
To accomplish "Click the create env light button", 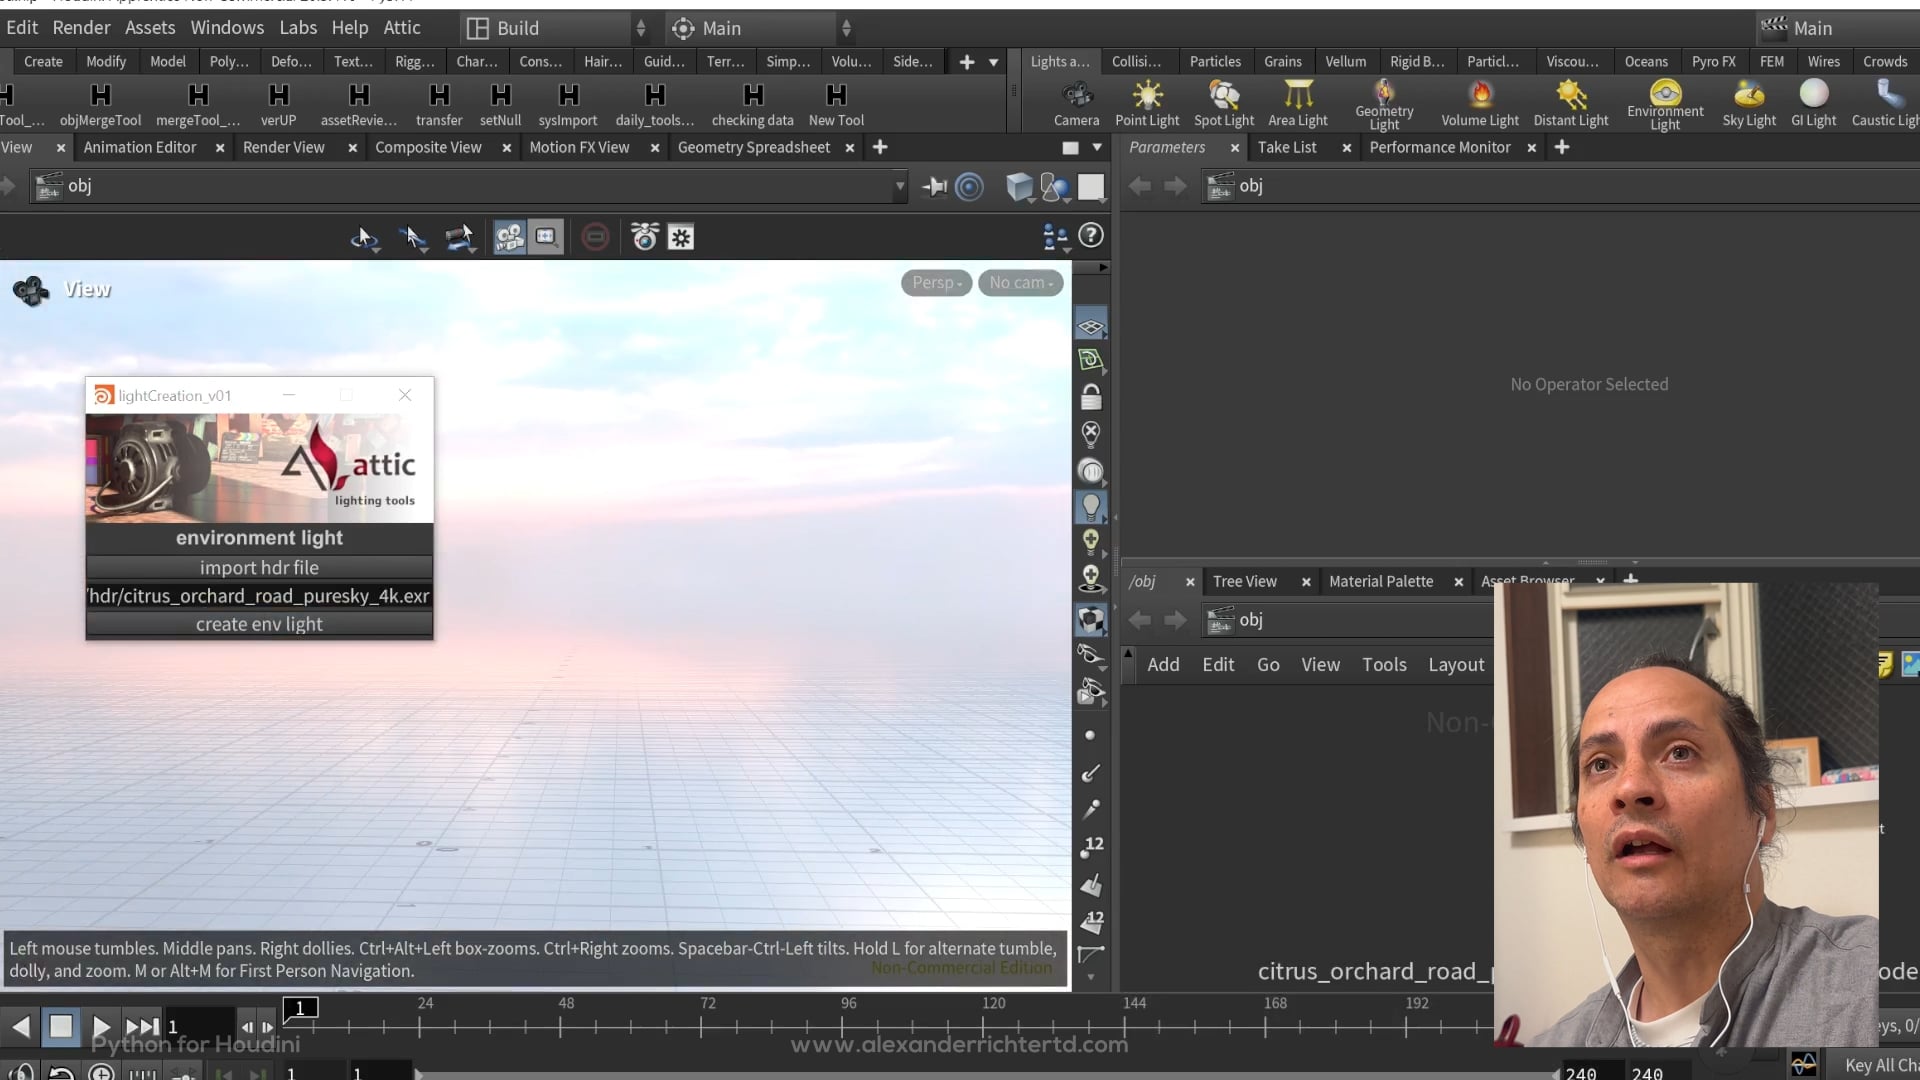I will click(259, 624).
